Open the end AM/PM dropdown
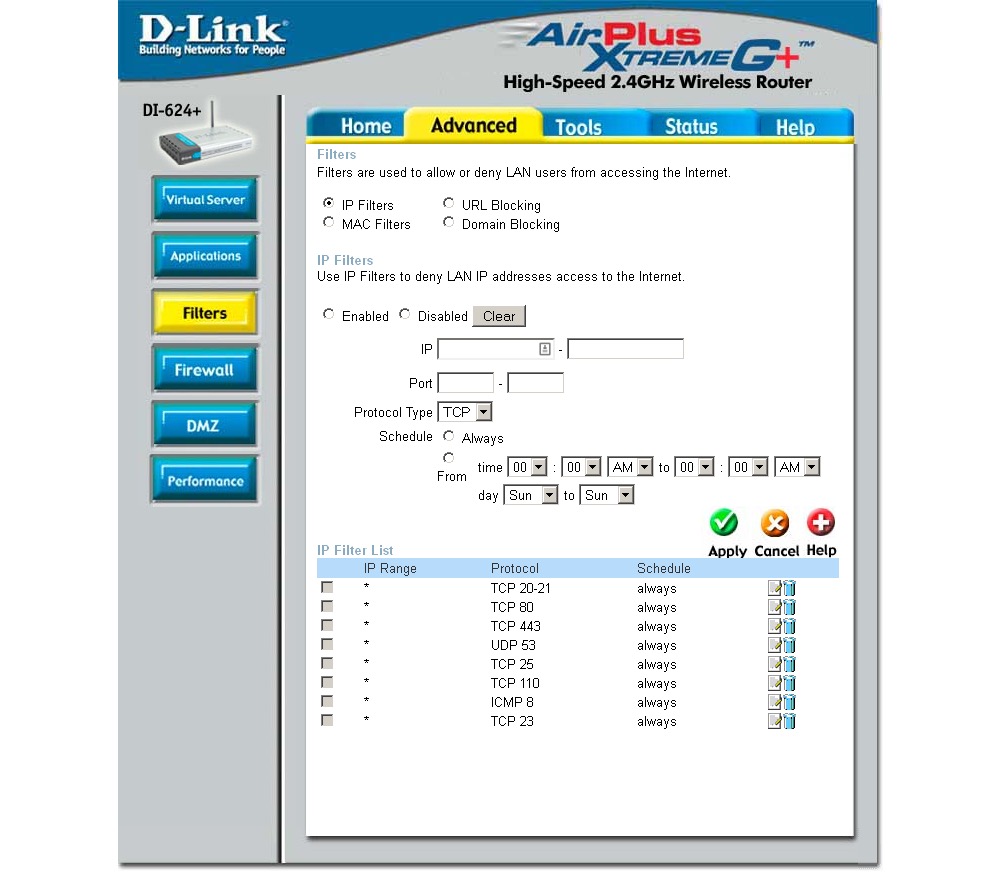Image resolution: width=1008 pixels, height=879 pixels. [798, 467]
